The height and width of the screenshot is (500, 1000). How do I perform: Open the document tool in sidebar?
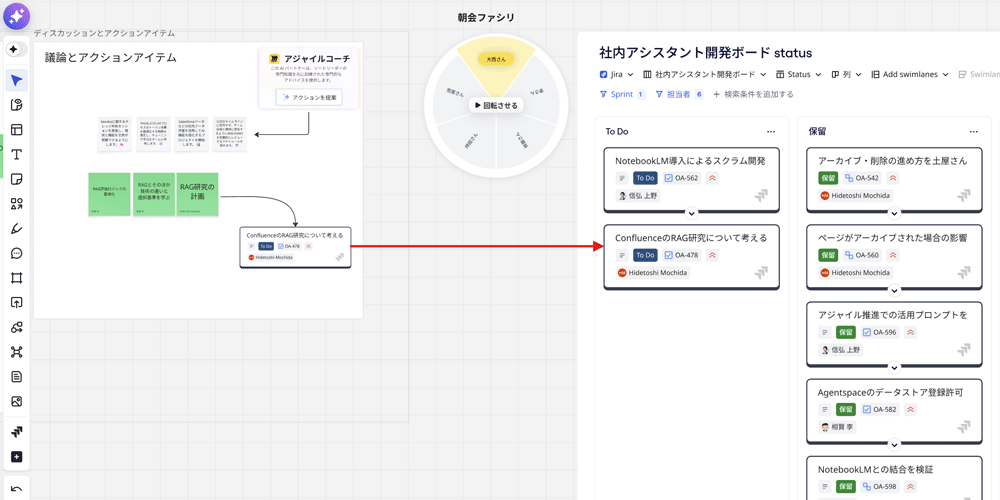point(17,376)
